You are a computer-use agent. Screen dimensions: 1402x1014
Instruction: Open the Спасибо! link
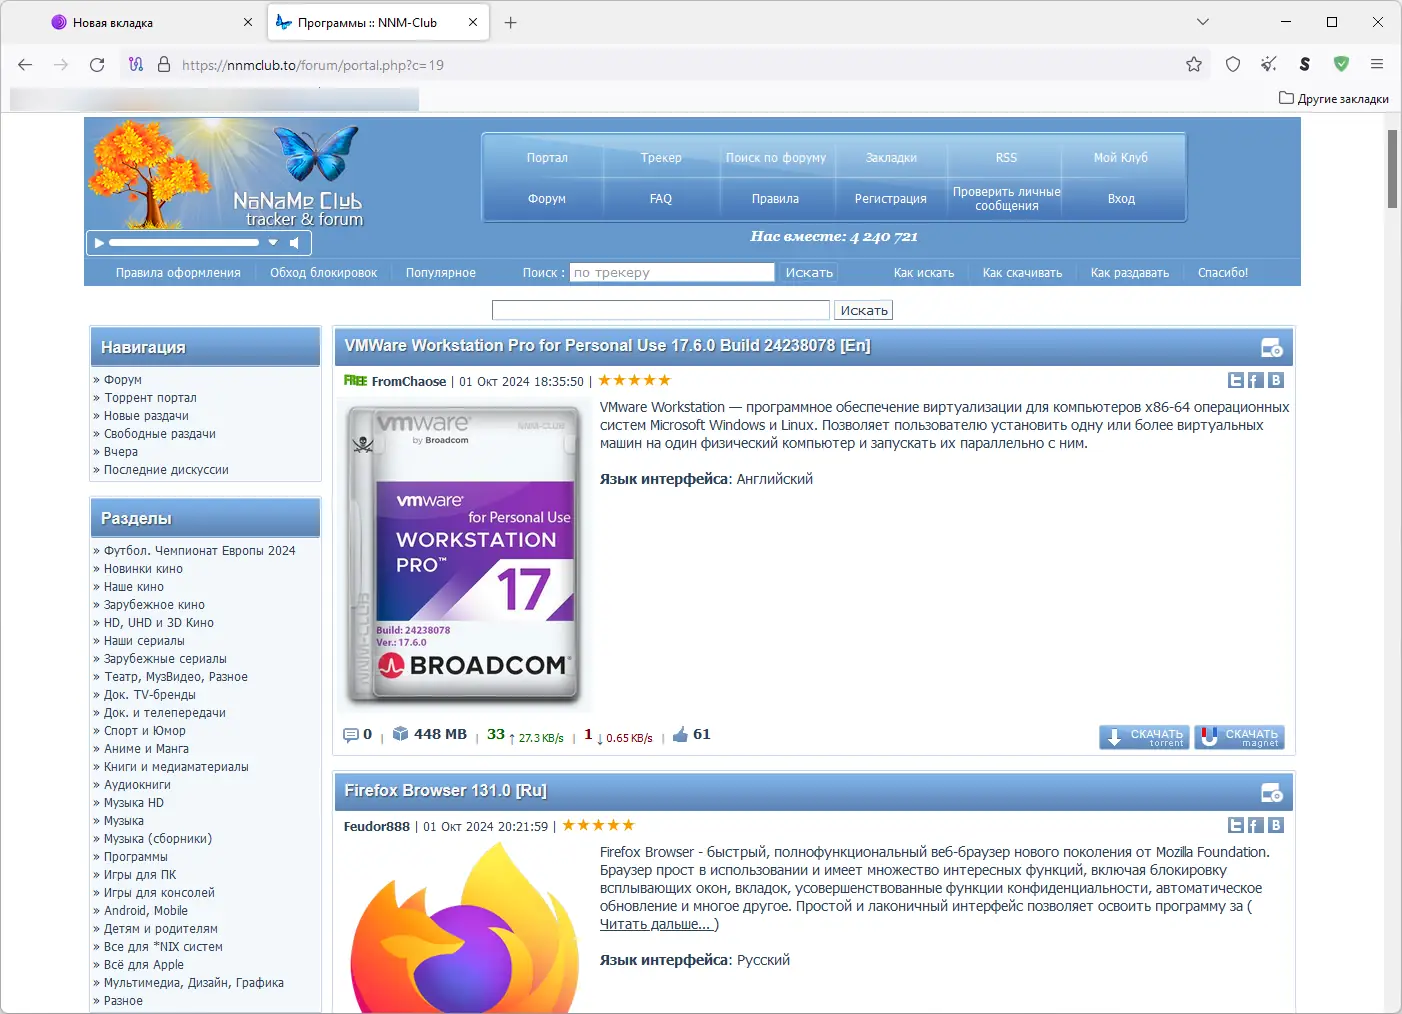pos(1223,273)
